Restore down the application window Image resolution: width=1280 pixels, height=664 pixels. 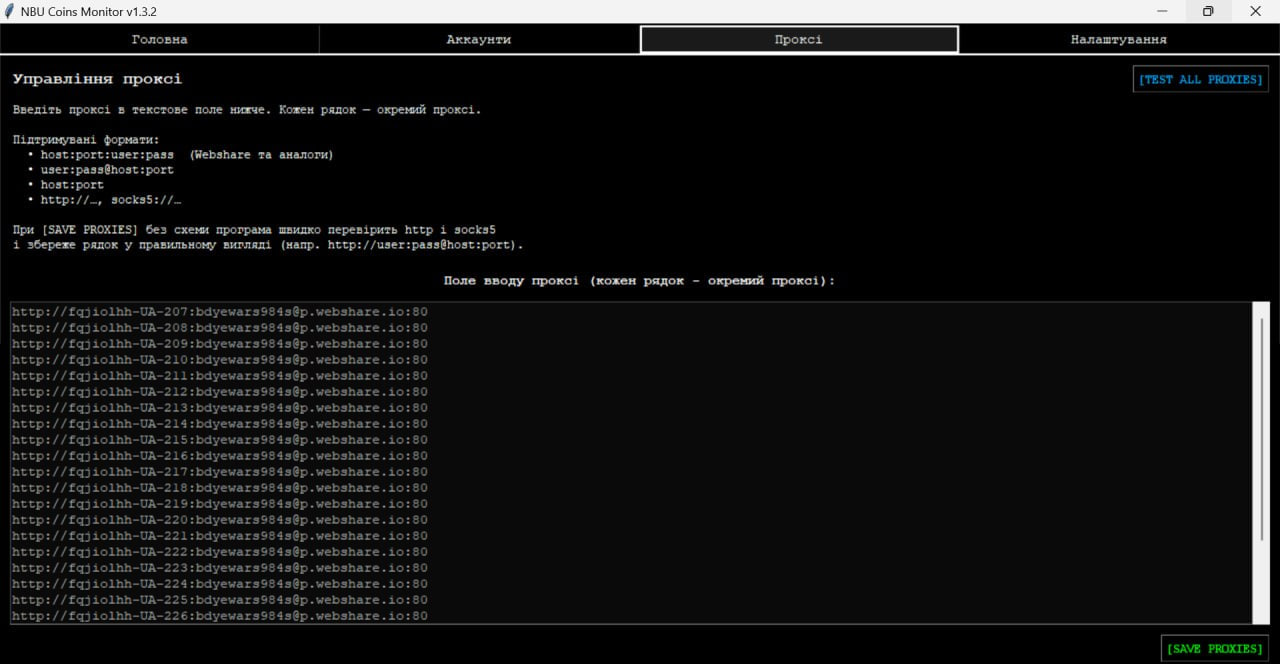coord(1209,11)
